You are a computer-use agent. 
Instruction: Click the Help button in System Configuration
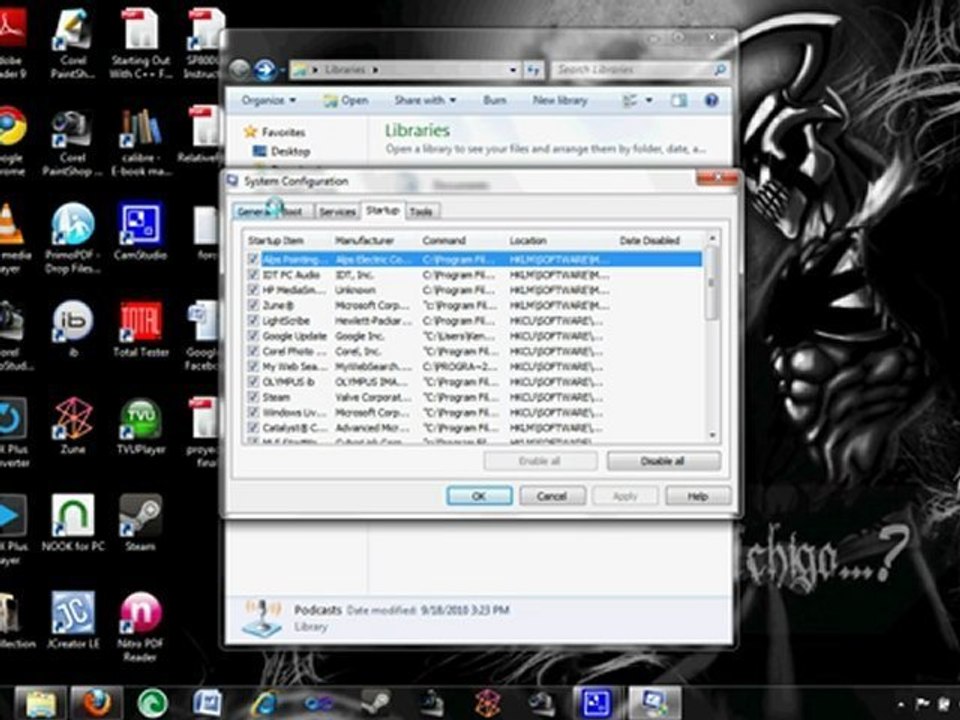(698, 496)
